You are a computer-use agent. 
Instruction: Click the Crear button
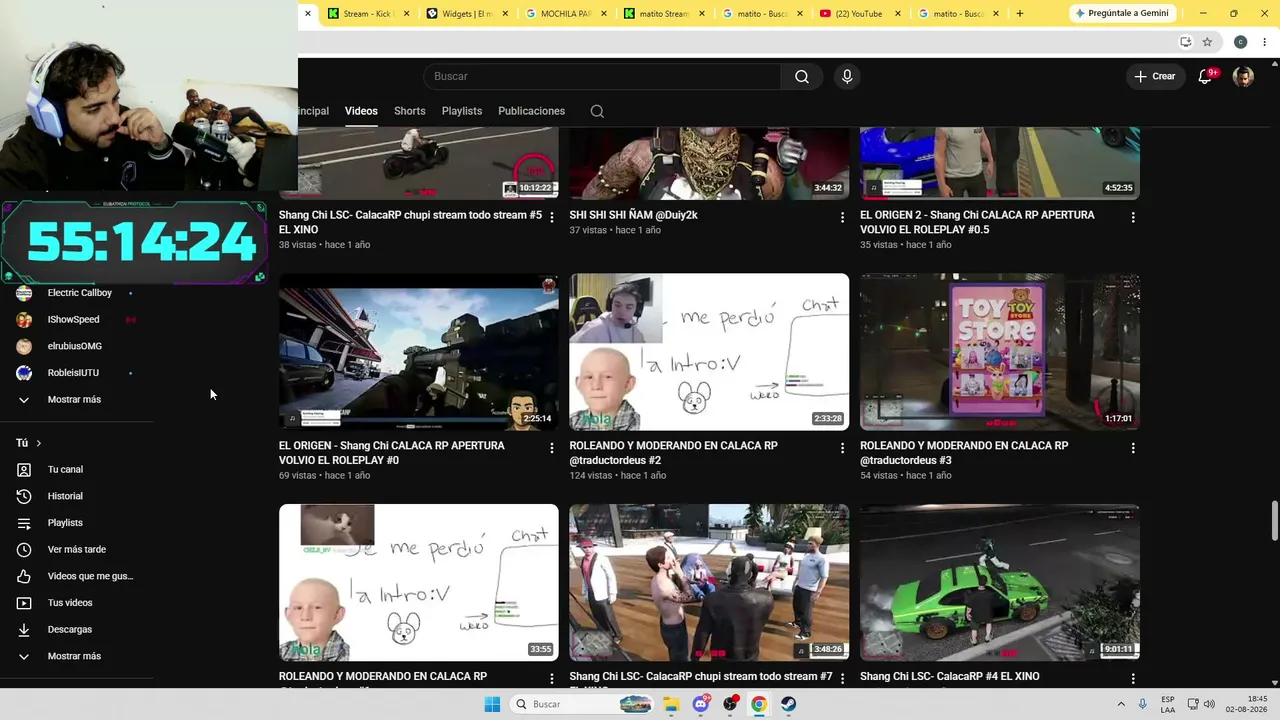1155,77
